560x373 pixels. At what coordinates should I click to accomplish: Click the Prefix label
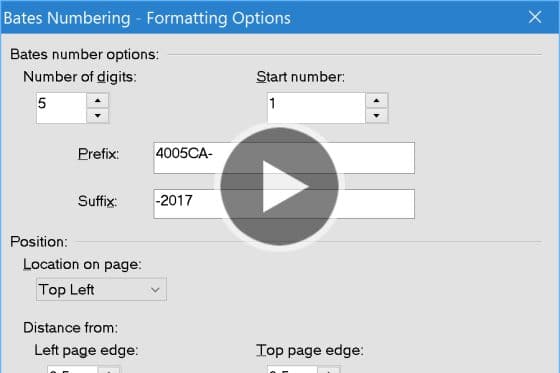[x=98, y=154]
